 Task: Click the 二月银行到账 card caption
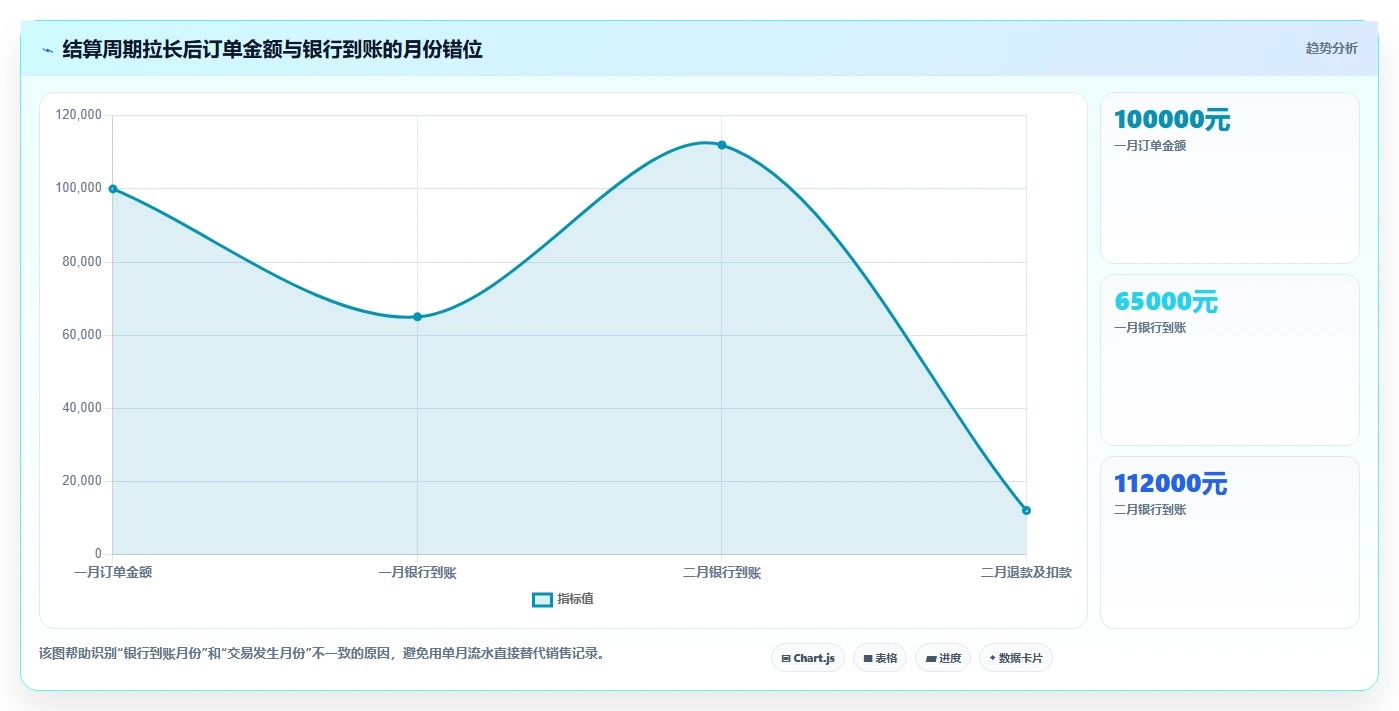1150,510
